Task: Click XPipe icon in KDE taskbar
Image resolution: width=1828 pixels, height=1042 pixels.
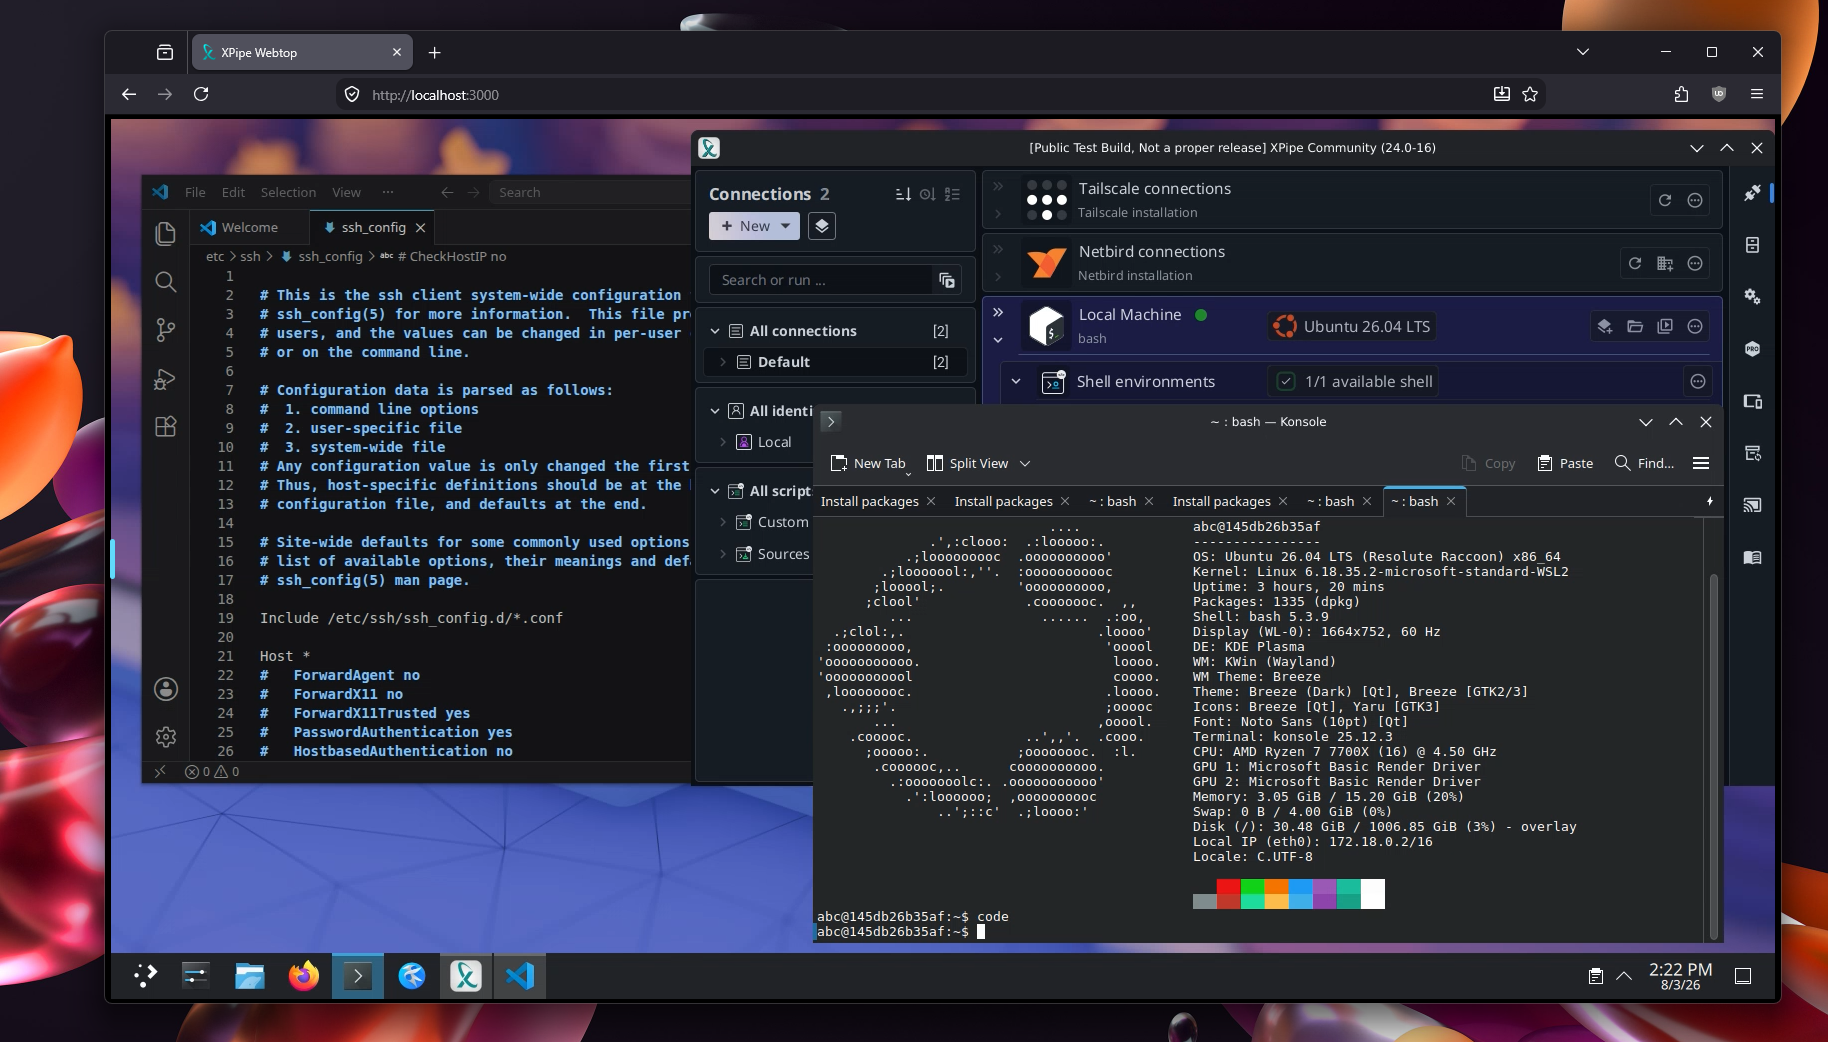Action: tap(466, 975)
